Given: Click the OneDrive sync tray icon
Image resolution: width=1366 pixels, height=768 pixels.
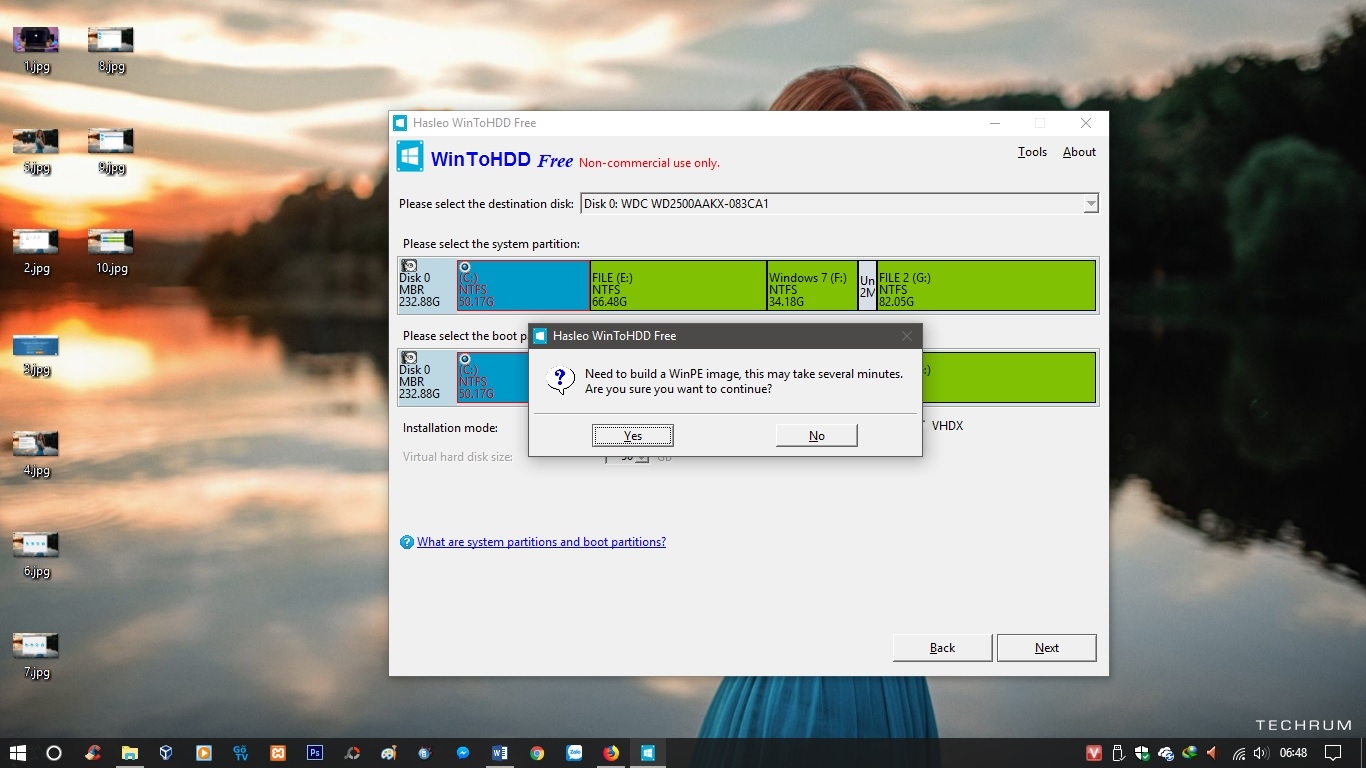Looking at the screenshot, I should pyautogui.click(x=1166, y=753).
